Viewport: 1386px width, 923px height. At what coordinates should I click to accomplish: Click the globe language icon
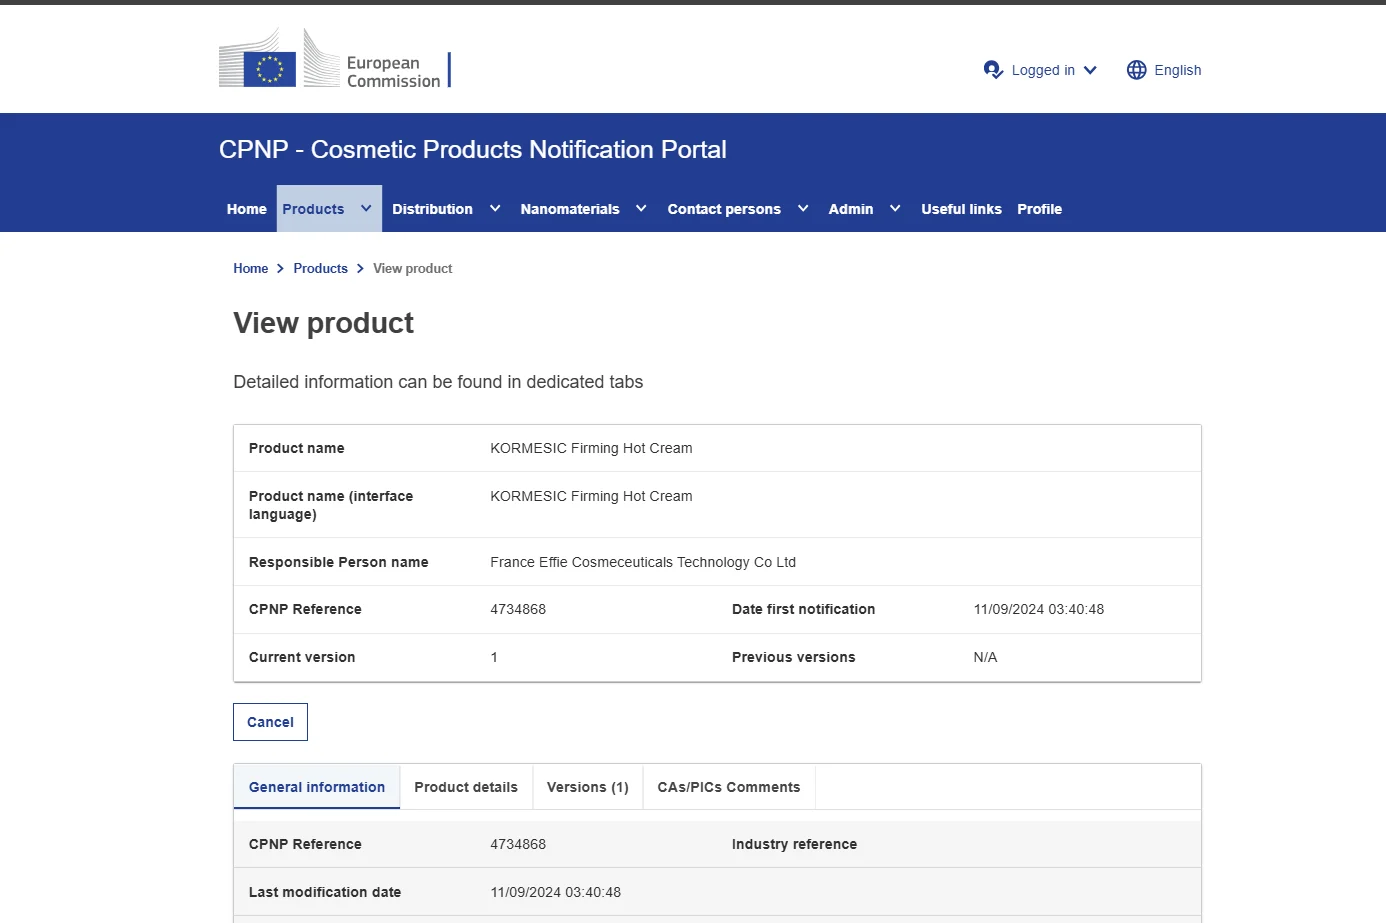tap(1136, 70)
